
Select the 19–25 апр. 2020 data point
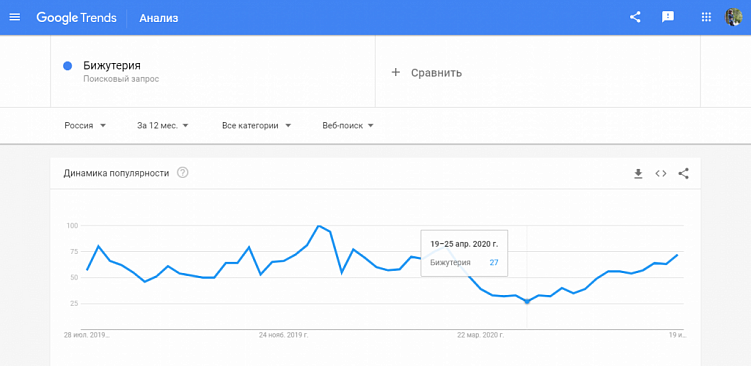527,301
